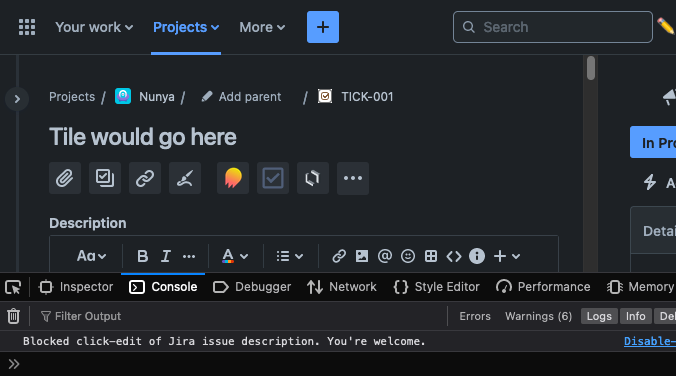
Task: Click the Add child issue icon
Action: tap(105, 178)
